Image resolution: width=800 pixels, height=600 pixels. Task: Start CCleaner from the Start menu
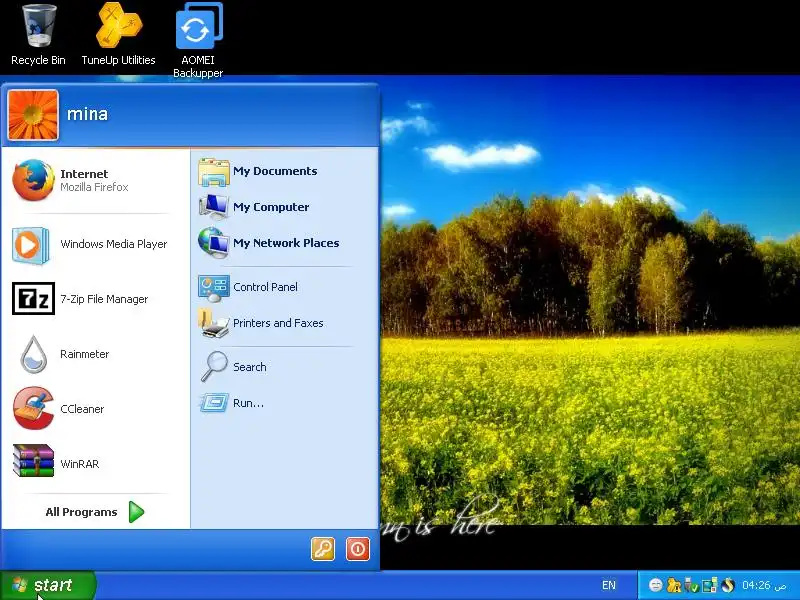point(95,409)
